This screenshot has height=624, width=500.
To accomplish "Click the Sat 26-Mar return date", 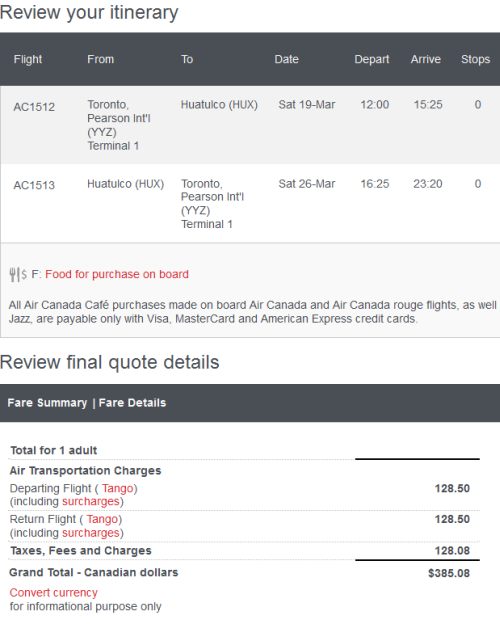I will pyautogui.click(x=307, y=184).
